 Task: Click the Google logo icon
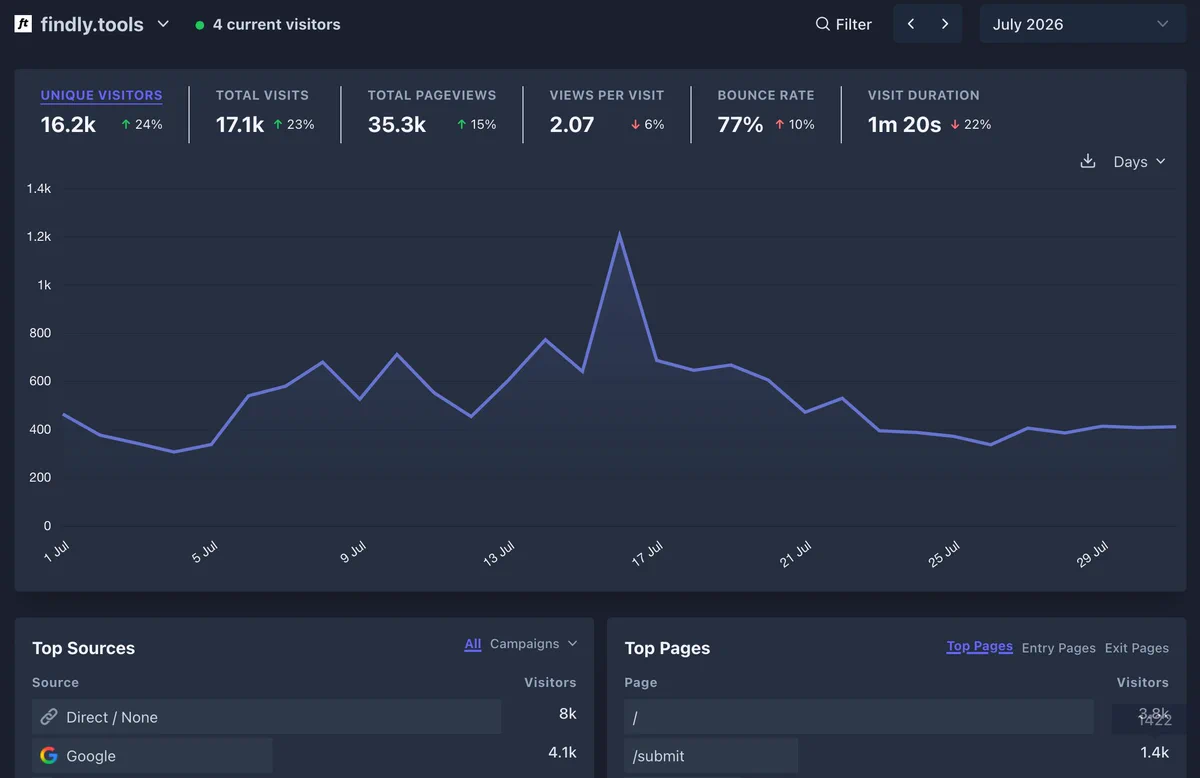point(49,756)
